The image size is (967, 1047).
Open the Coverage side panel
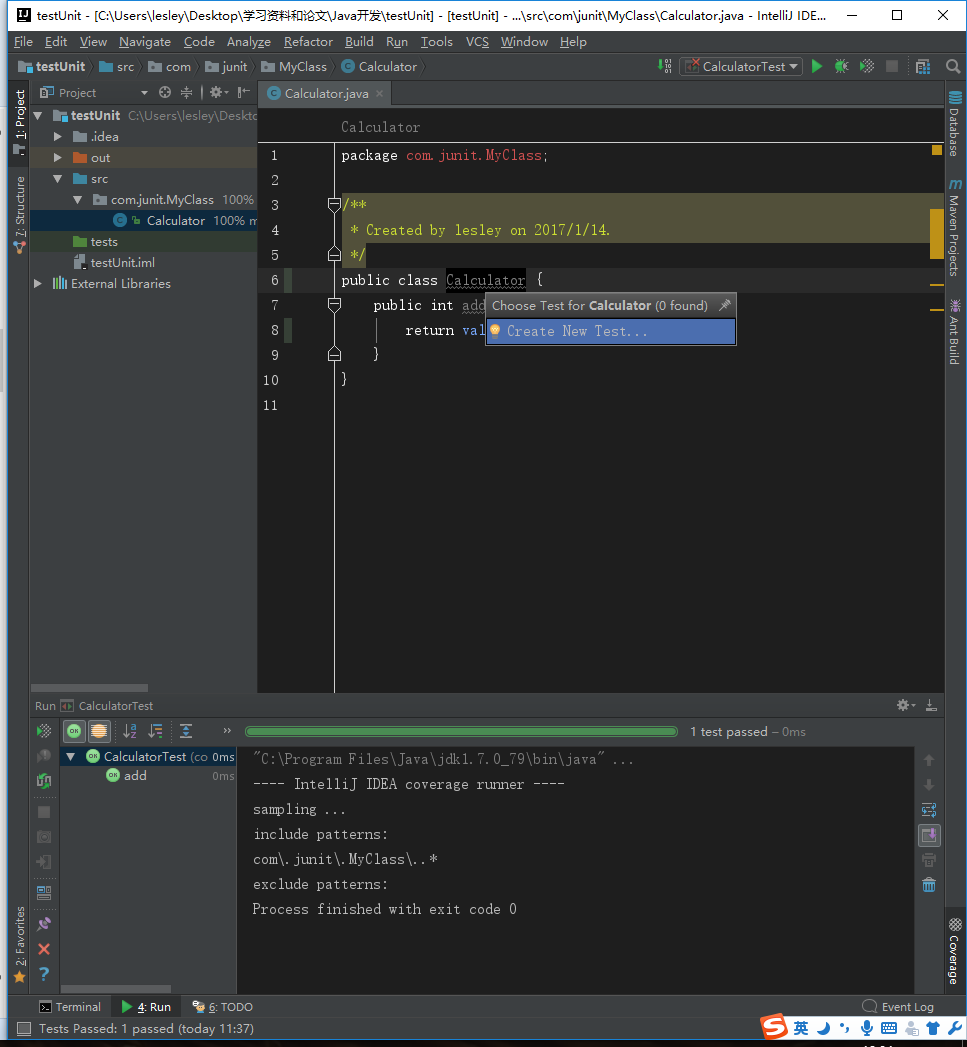click(955, 951)
